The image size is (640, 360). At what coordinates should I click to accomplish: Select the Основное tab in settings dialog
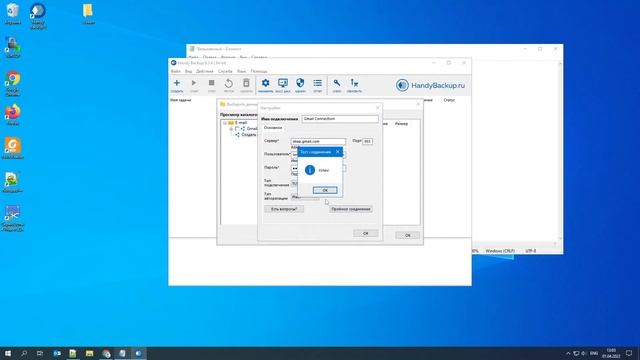click(x=273, y=128)
